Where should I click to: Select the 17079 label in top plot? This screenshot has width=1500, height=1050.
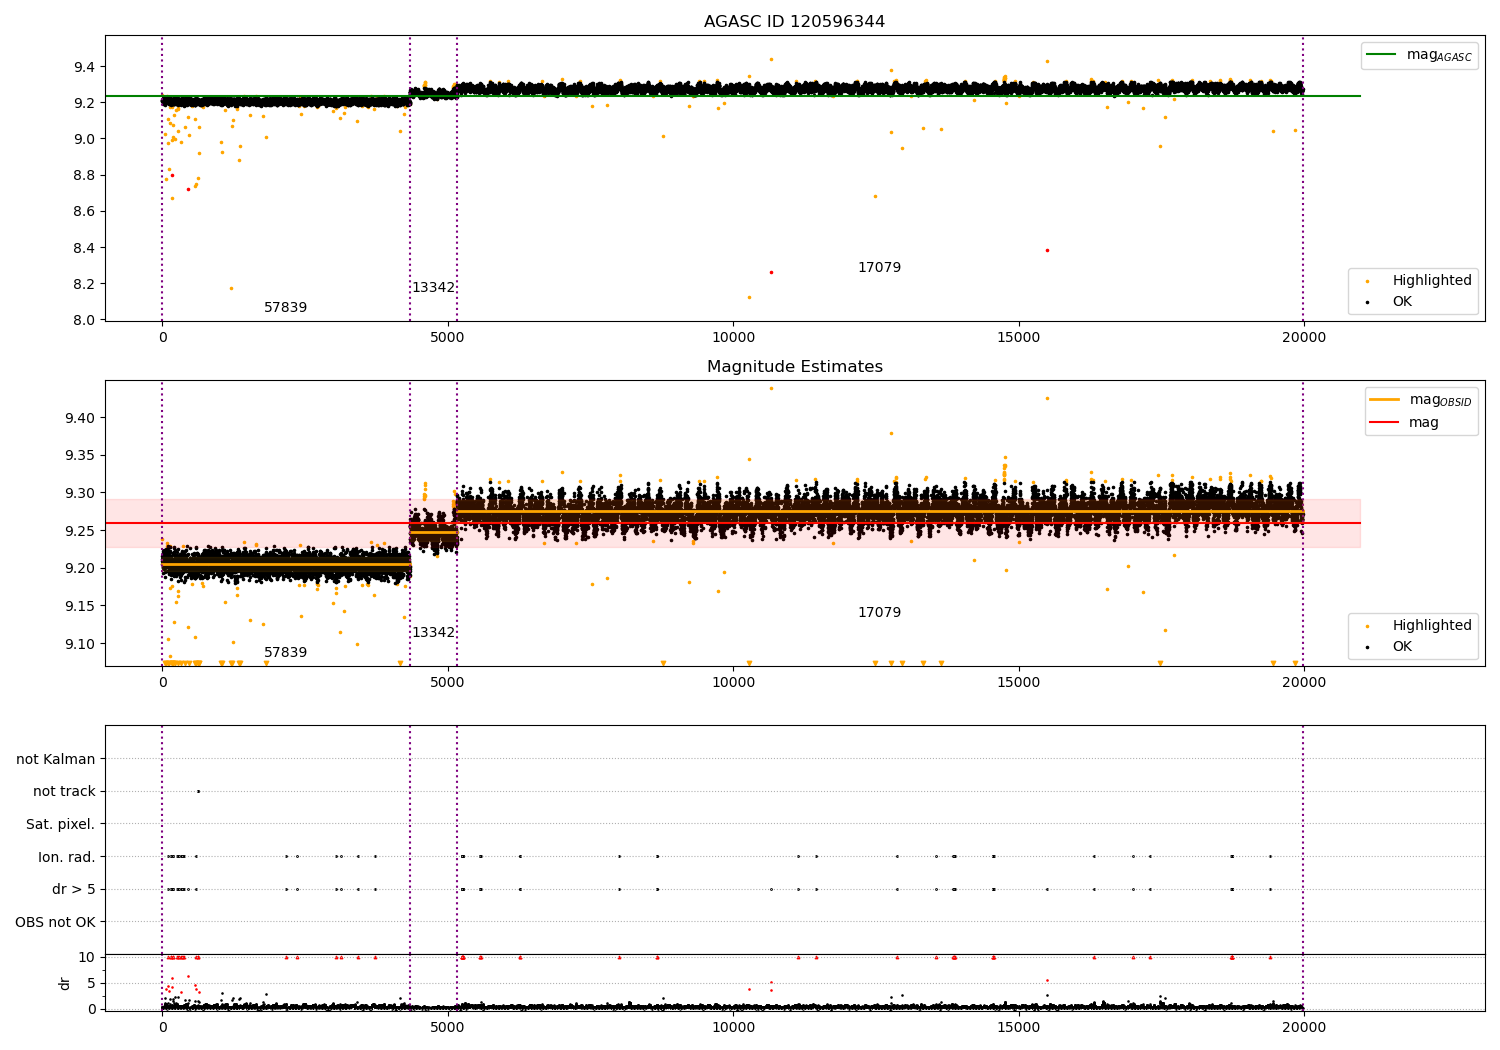879,268
